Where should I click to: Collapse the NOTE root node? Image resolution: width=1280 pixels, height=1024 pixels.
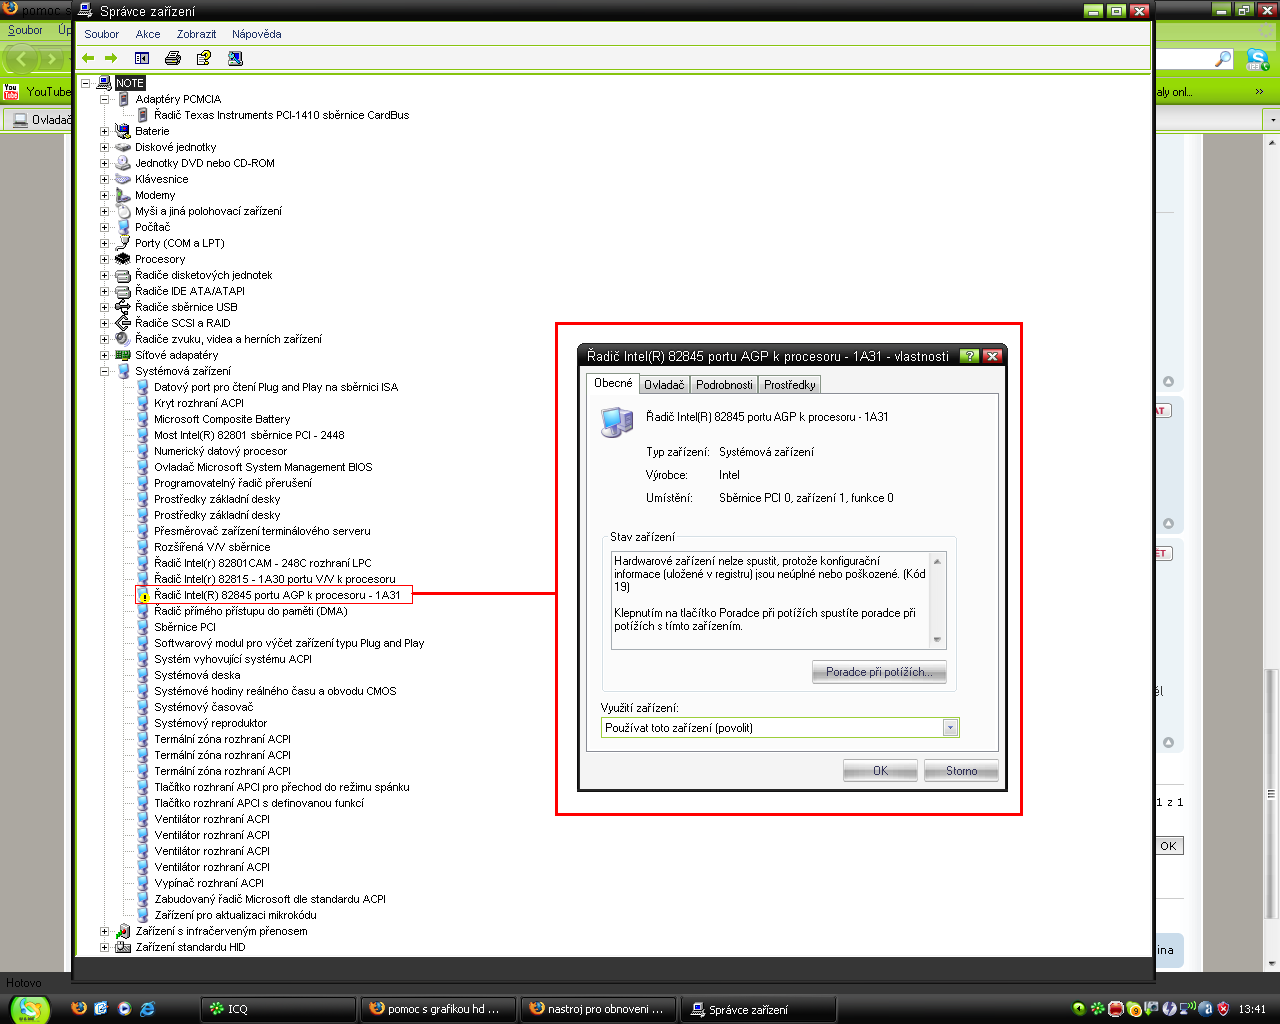(x=86, y=83)
